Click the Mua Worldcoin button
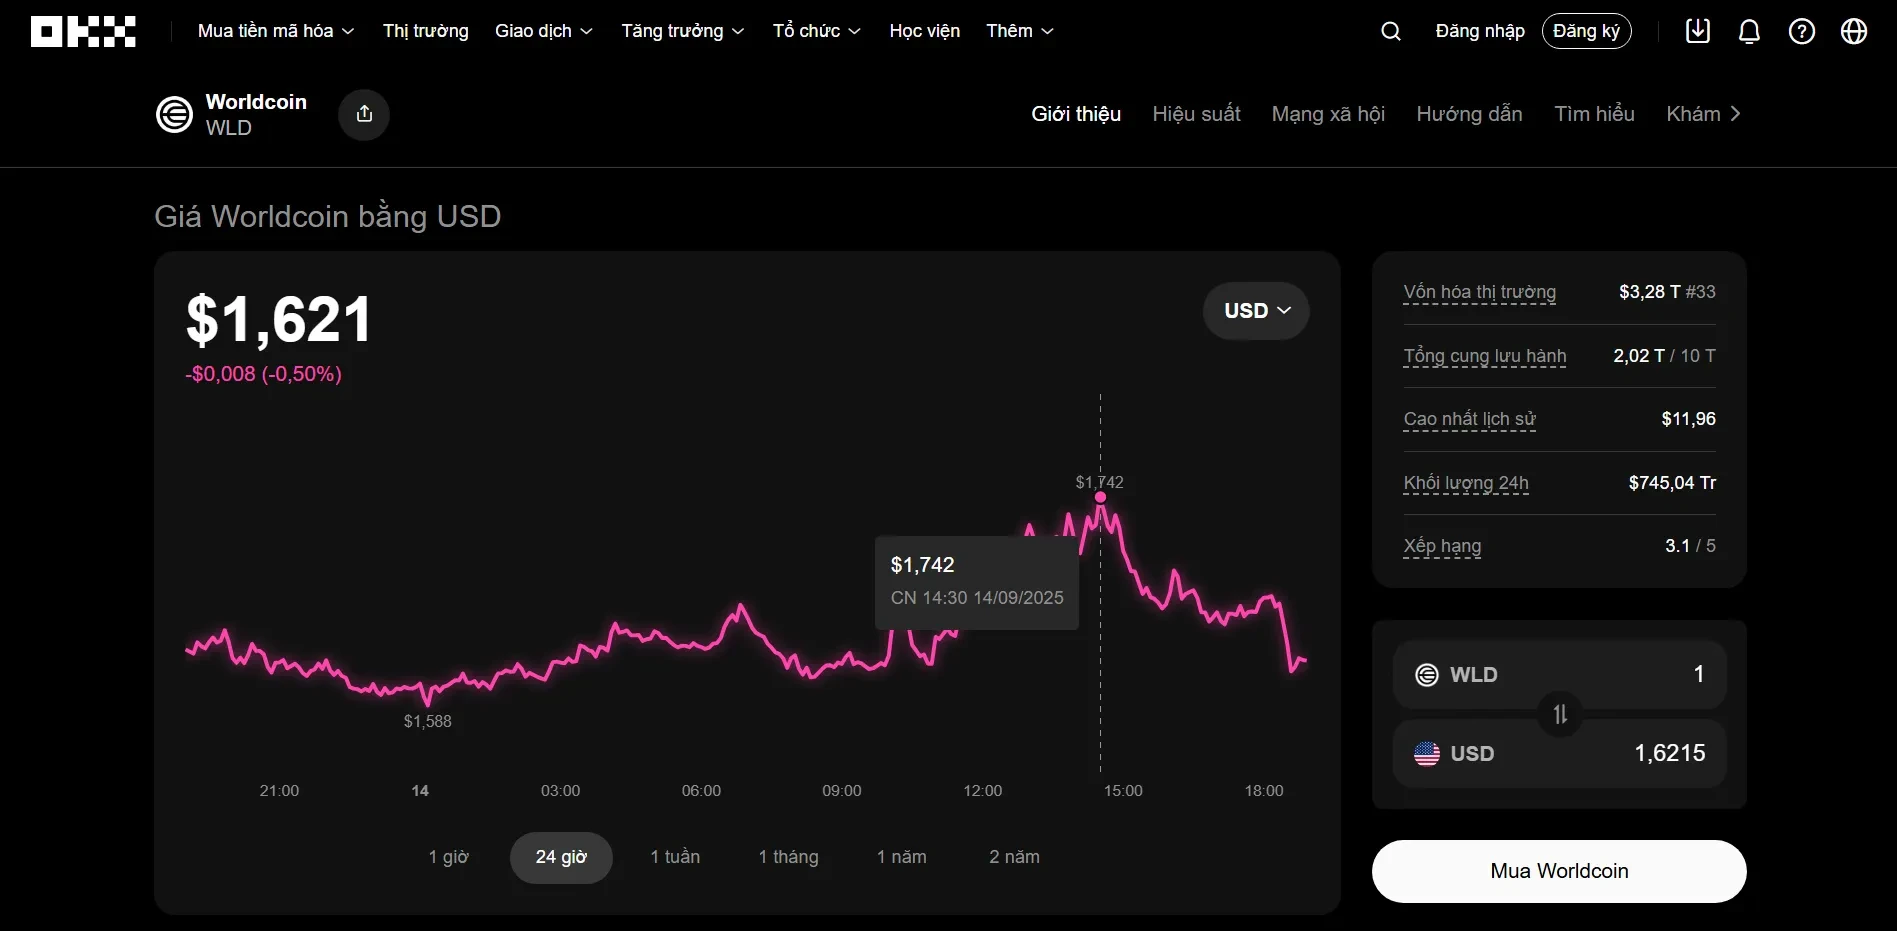This screenshot has height=931, width=1897. click(x=1558, y=871)
